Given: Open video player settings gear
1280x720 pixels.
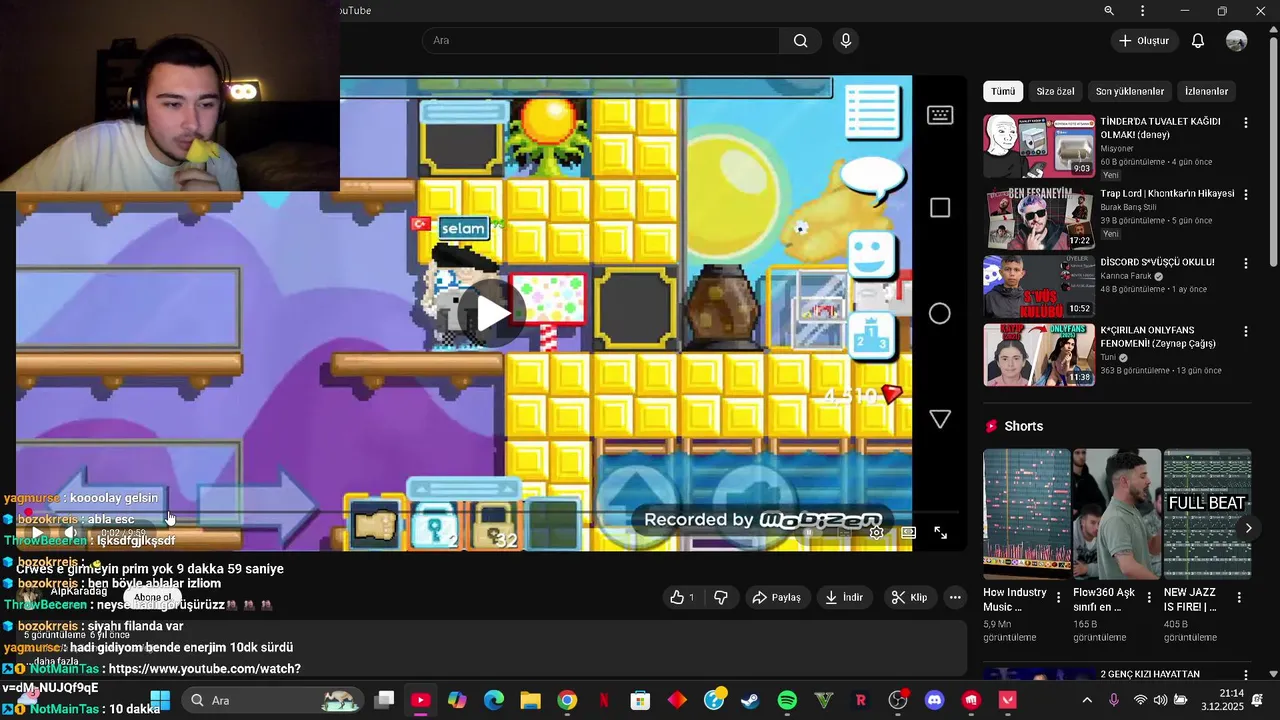Looking at the screenshot, I should click(x=876, y=533).
